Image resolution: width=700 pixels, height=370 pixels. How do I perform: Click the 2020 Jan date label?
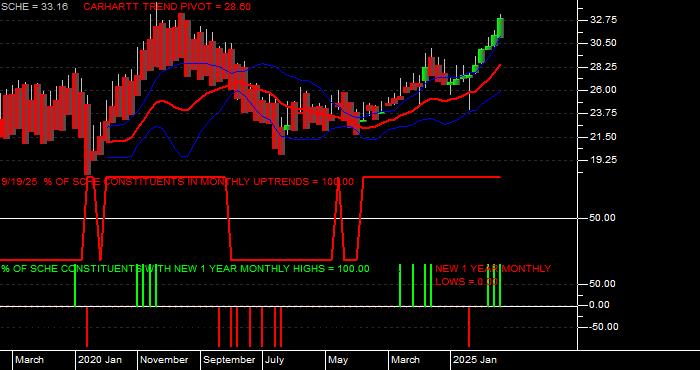[x=100, y=360]
